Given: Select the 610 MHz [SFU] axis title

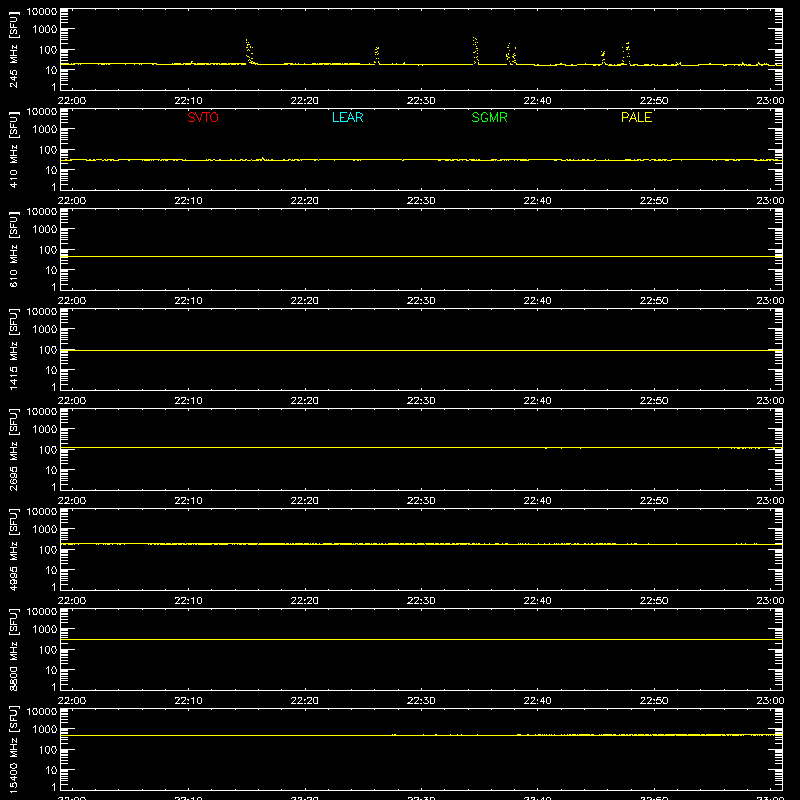Looking at the screenshot, I should 13,249.
